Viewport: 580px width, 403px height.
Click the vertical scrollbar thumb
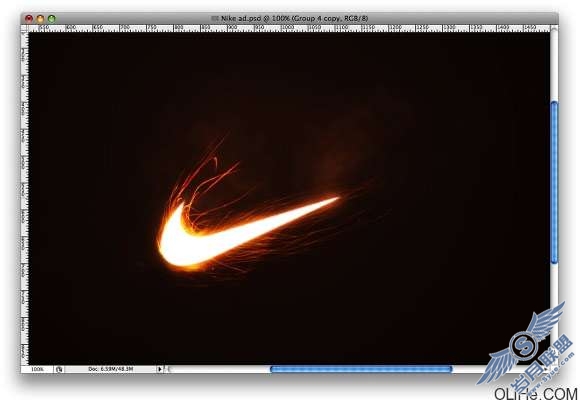point(554,182)
